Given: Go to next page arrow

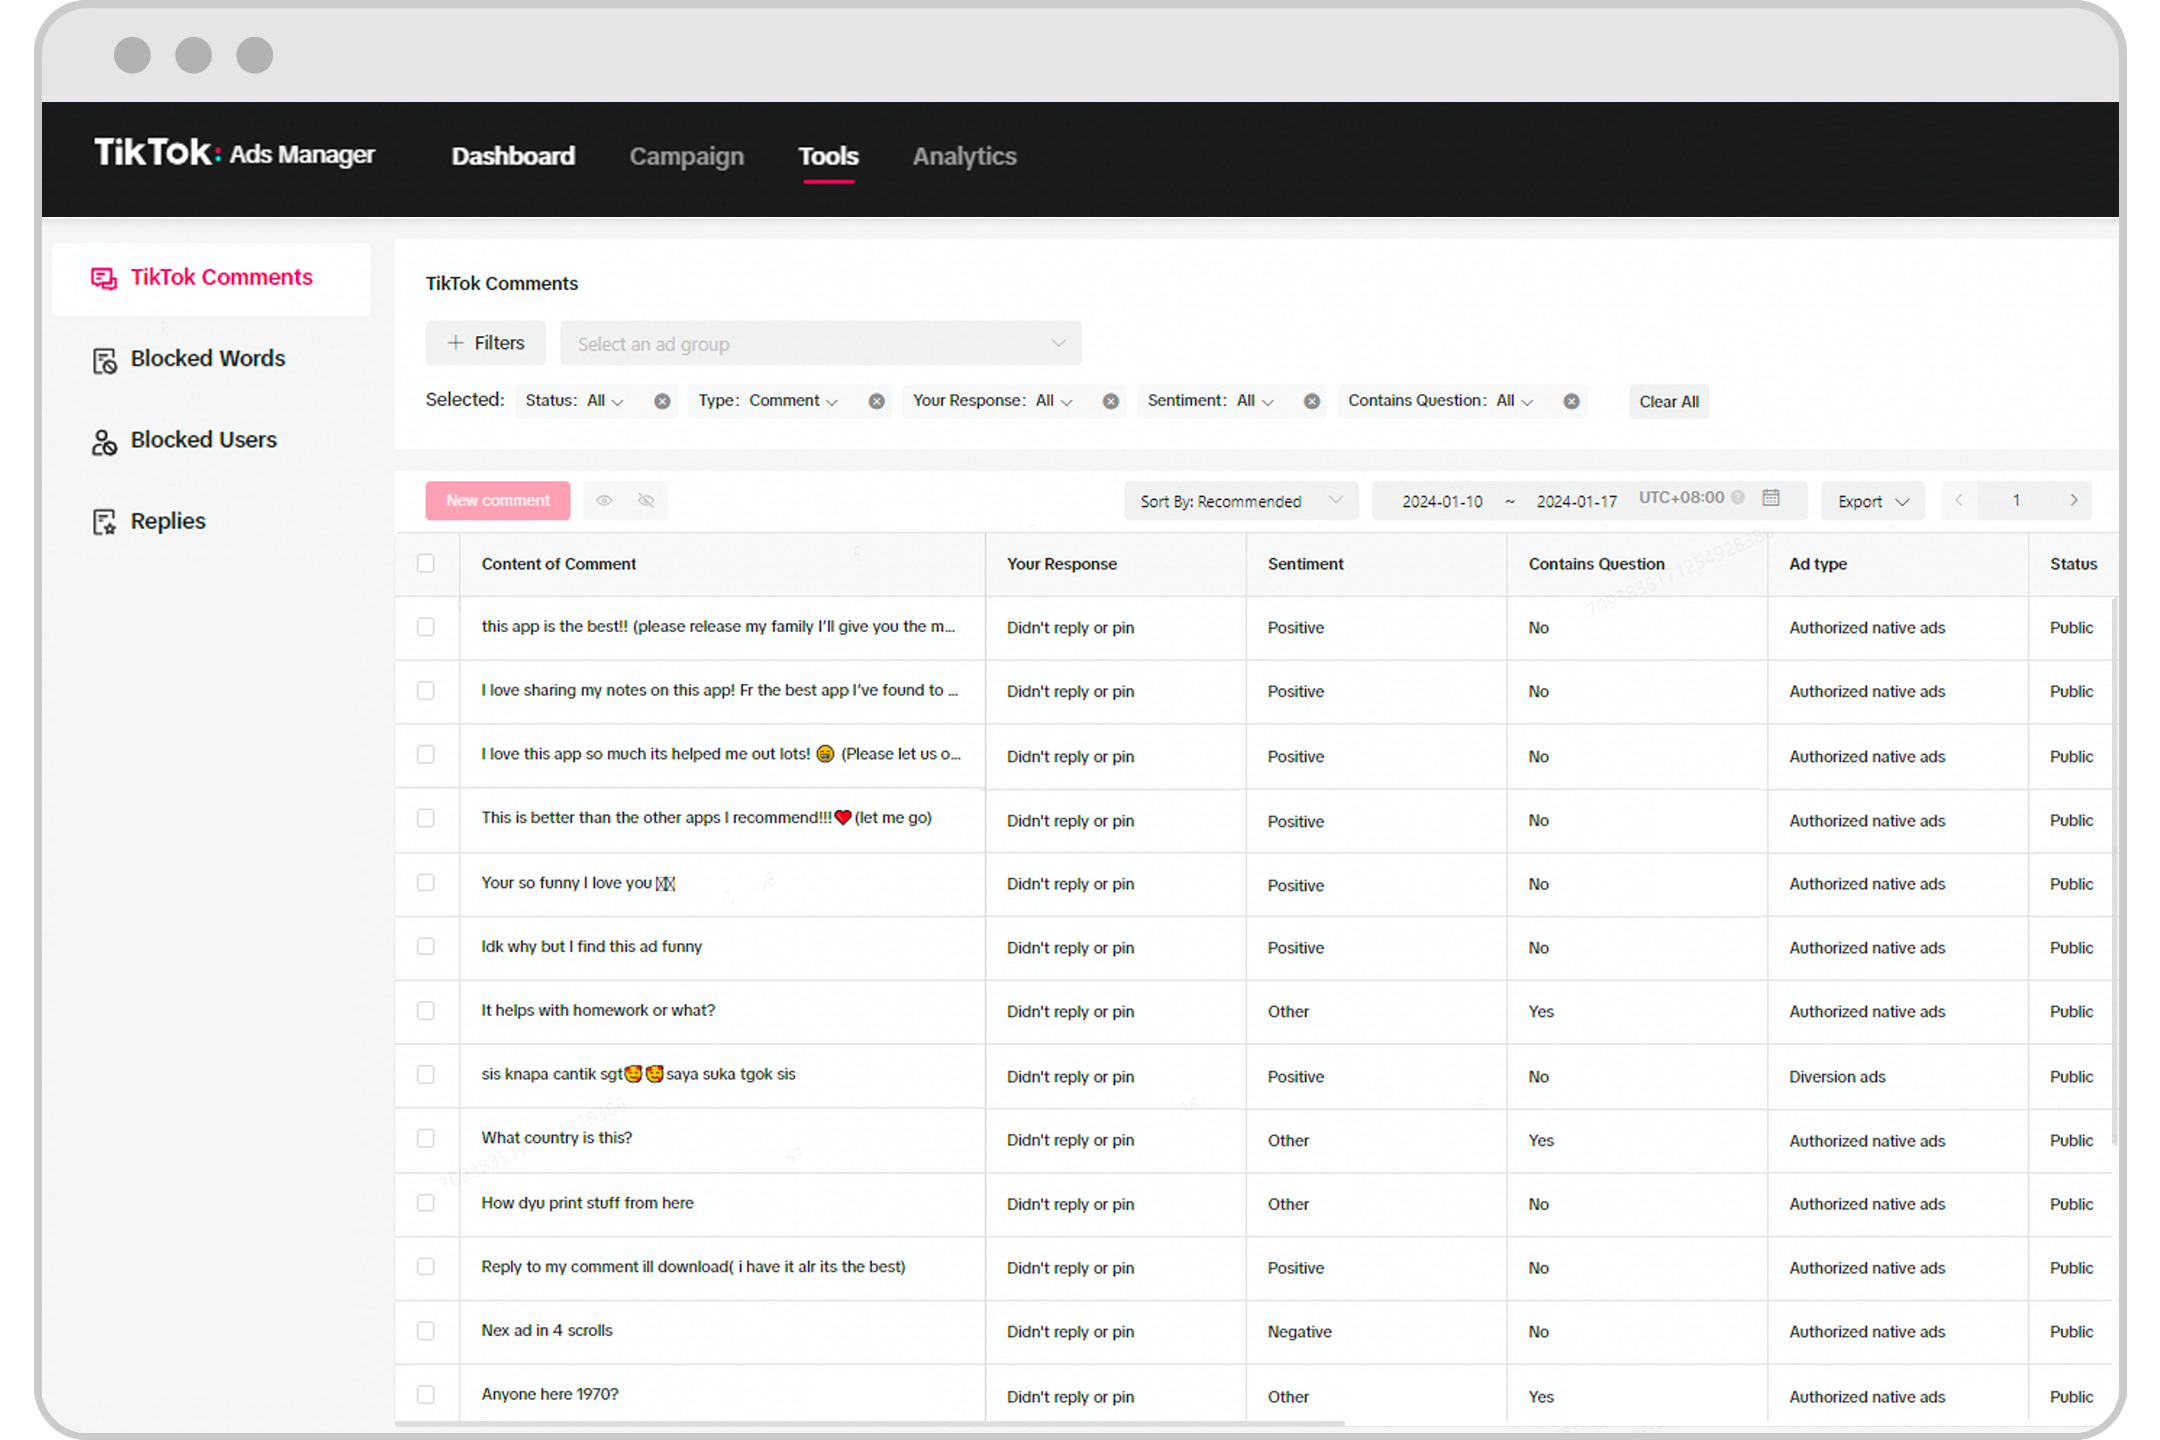Looking at the screenshot, I should click(x=2074, y=500).
